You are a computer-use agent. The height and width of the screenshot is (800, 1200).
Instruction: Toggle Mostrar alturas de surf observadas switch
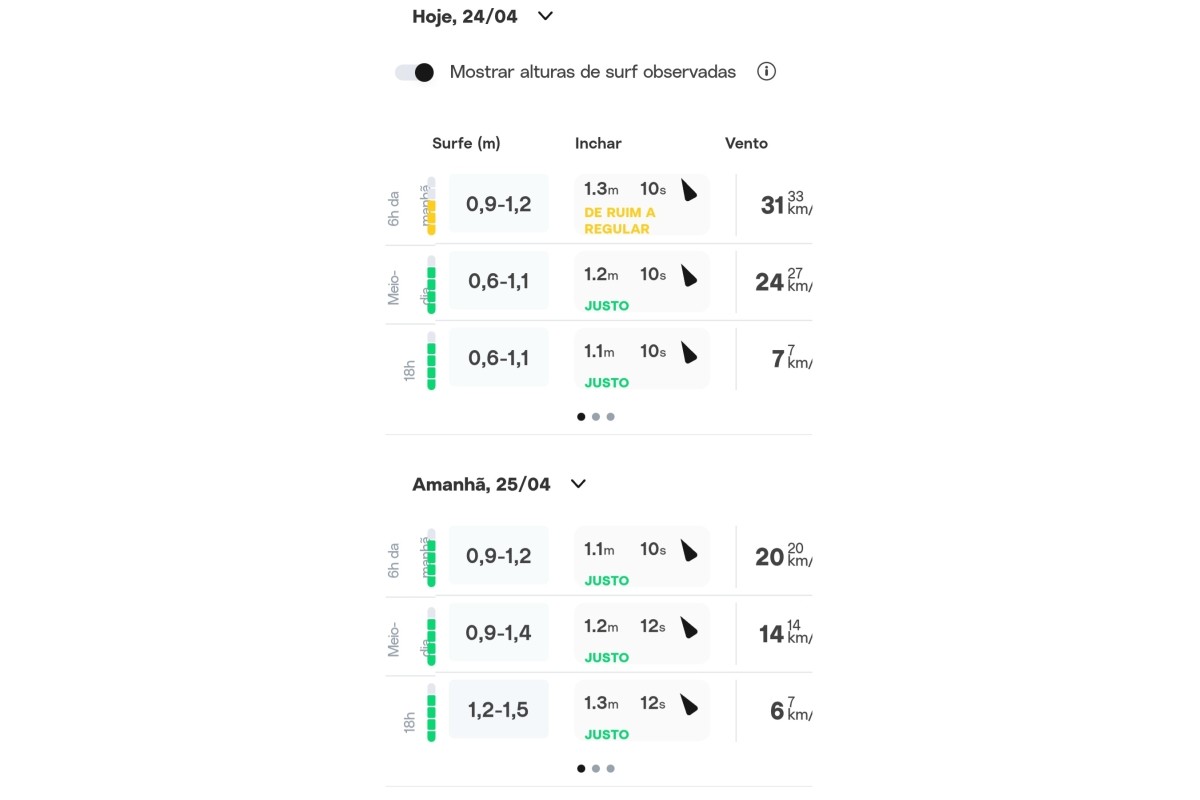coord(414,72)
